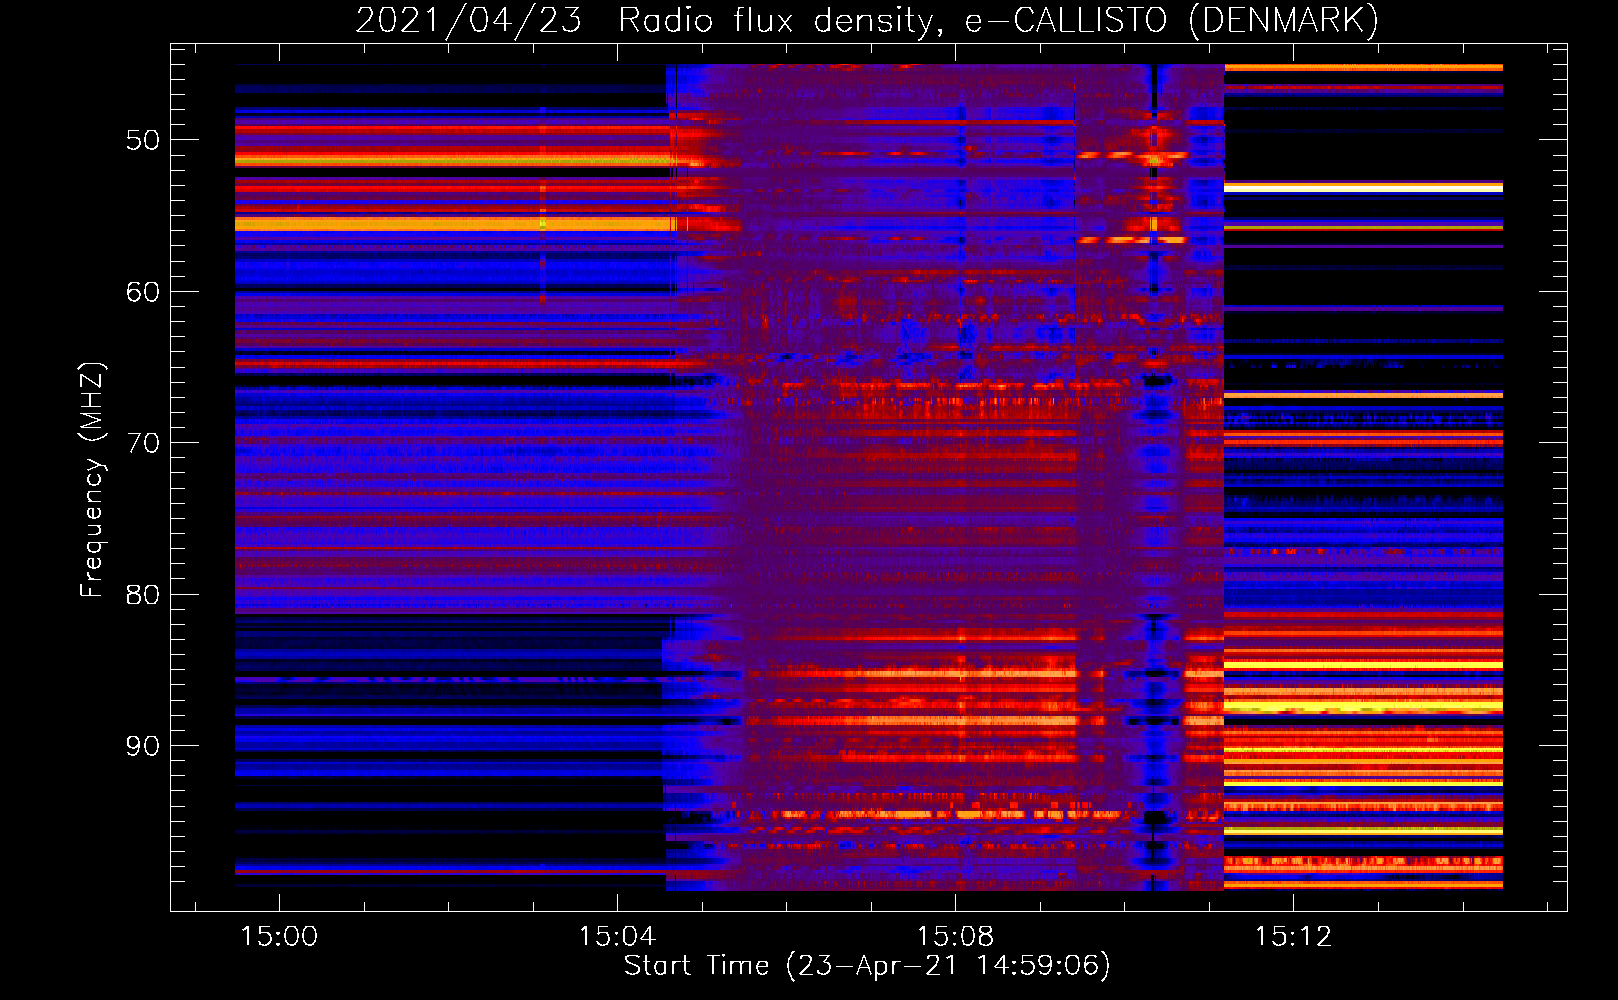Image resolution: width=1618 pixels, height=1000 pixels.
Task: Select the 'Frequency (MHZ)' axis label
Action: point(92,480)
